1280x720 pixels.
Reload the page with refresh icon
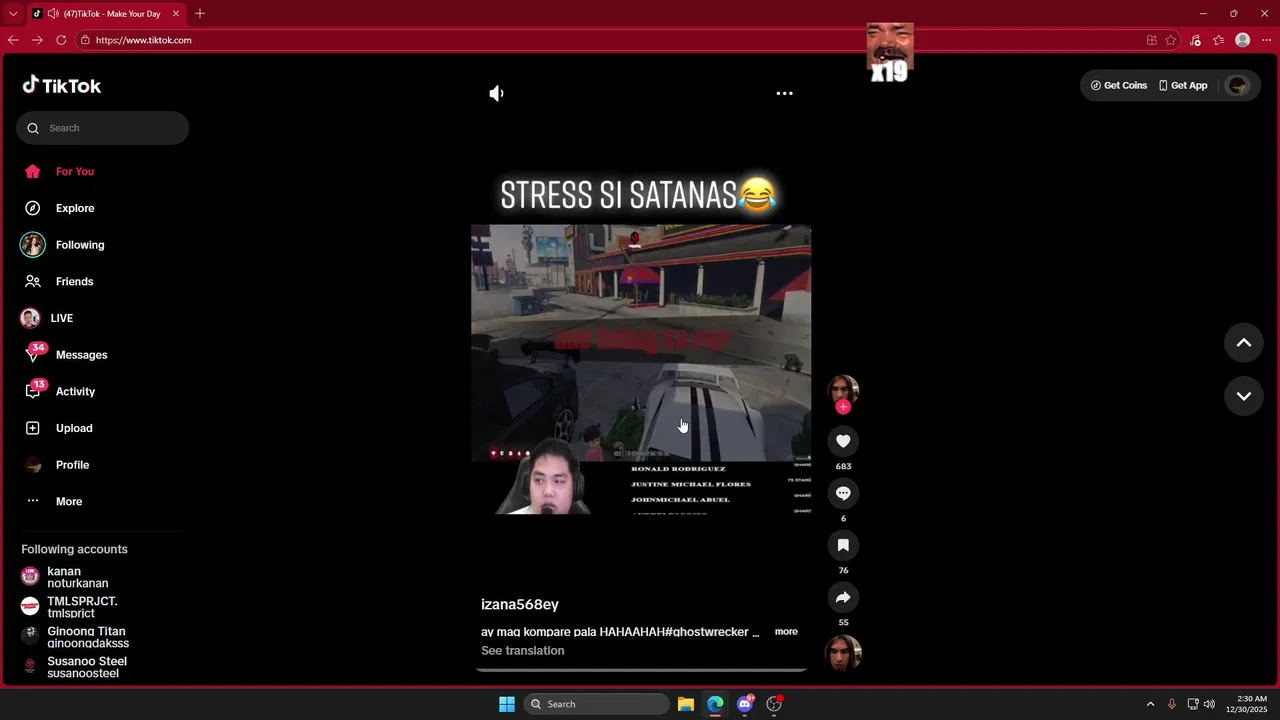coord(61,40)
